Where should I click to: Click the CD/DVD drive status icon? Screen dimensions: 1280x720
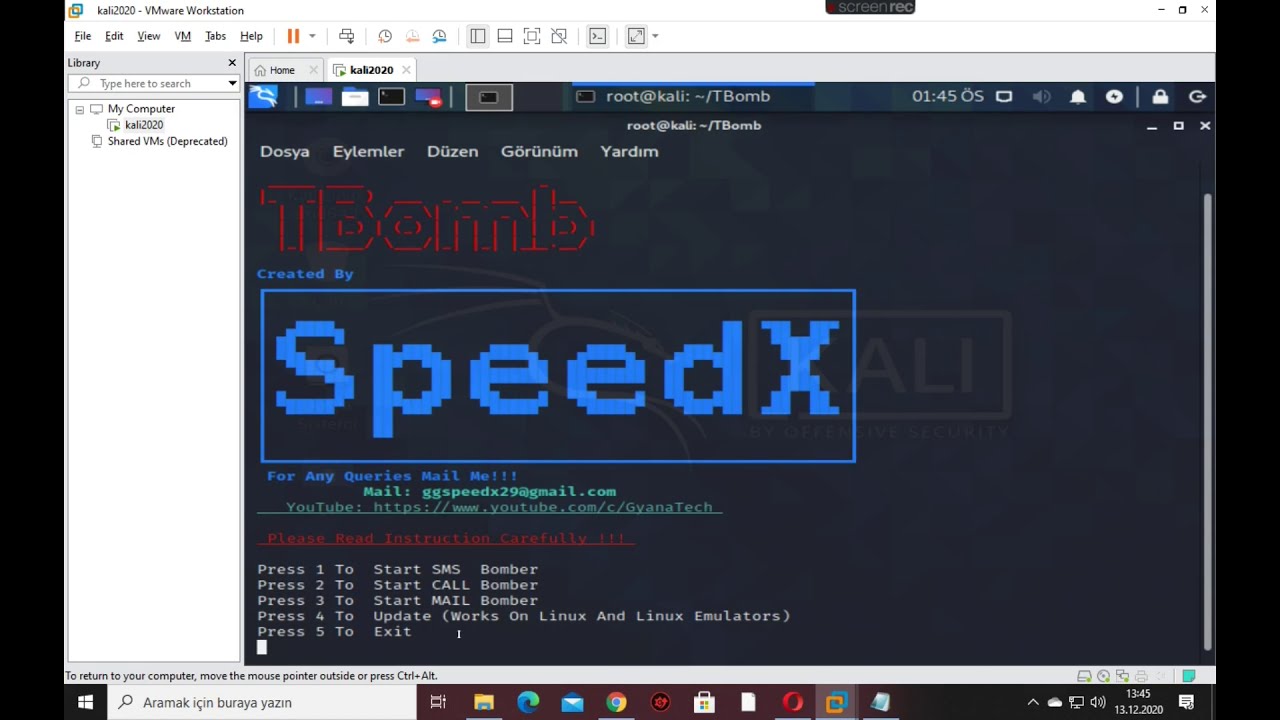point(1103,676)
